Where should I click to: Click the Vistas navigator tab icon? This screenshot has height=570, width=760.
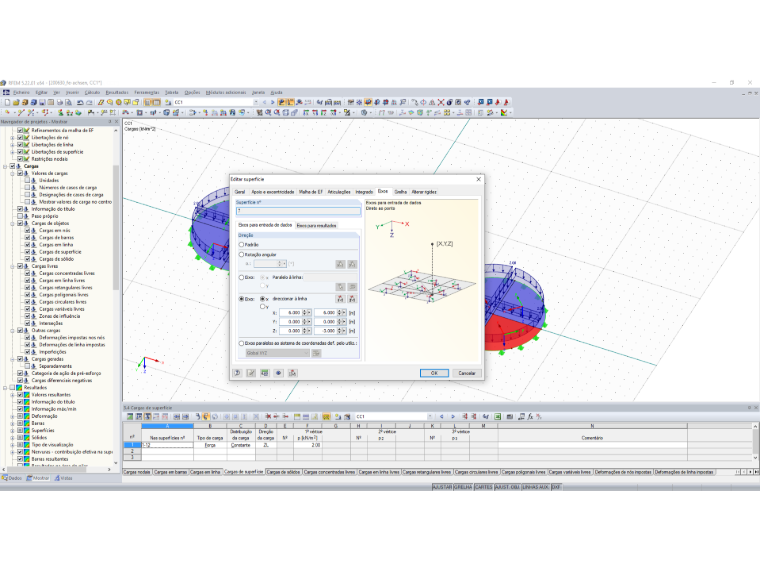click(57, 478)
